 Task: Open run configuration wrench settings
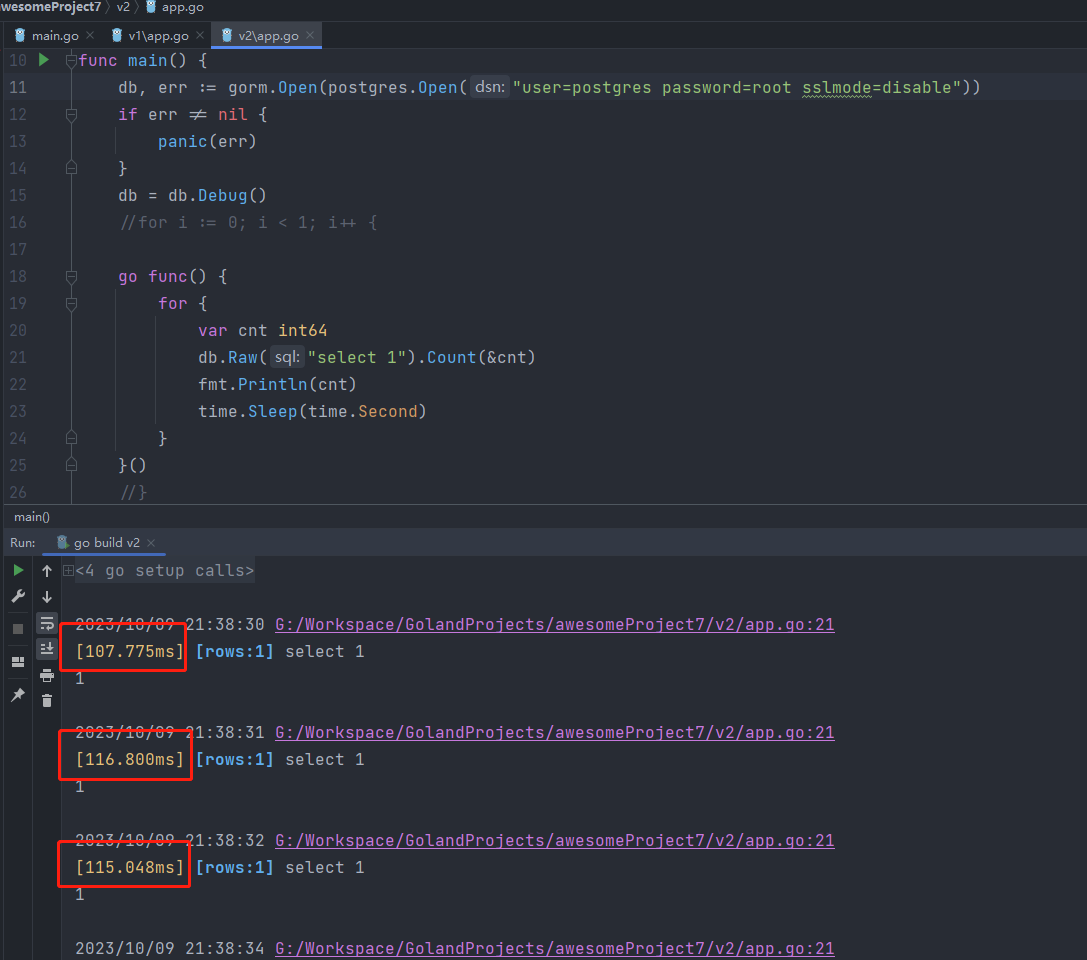(18, 596)
